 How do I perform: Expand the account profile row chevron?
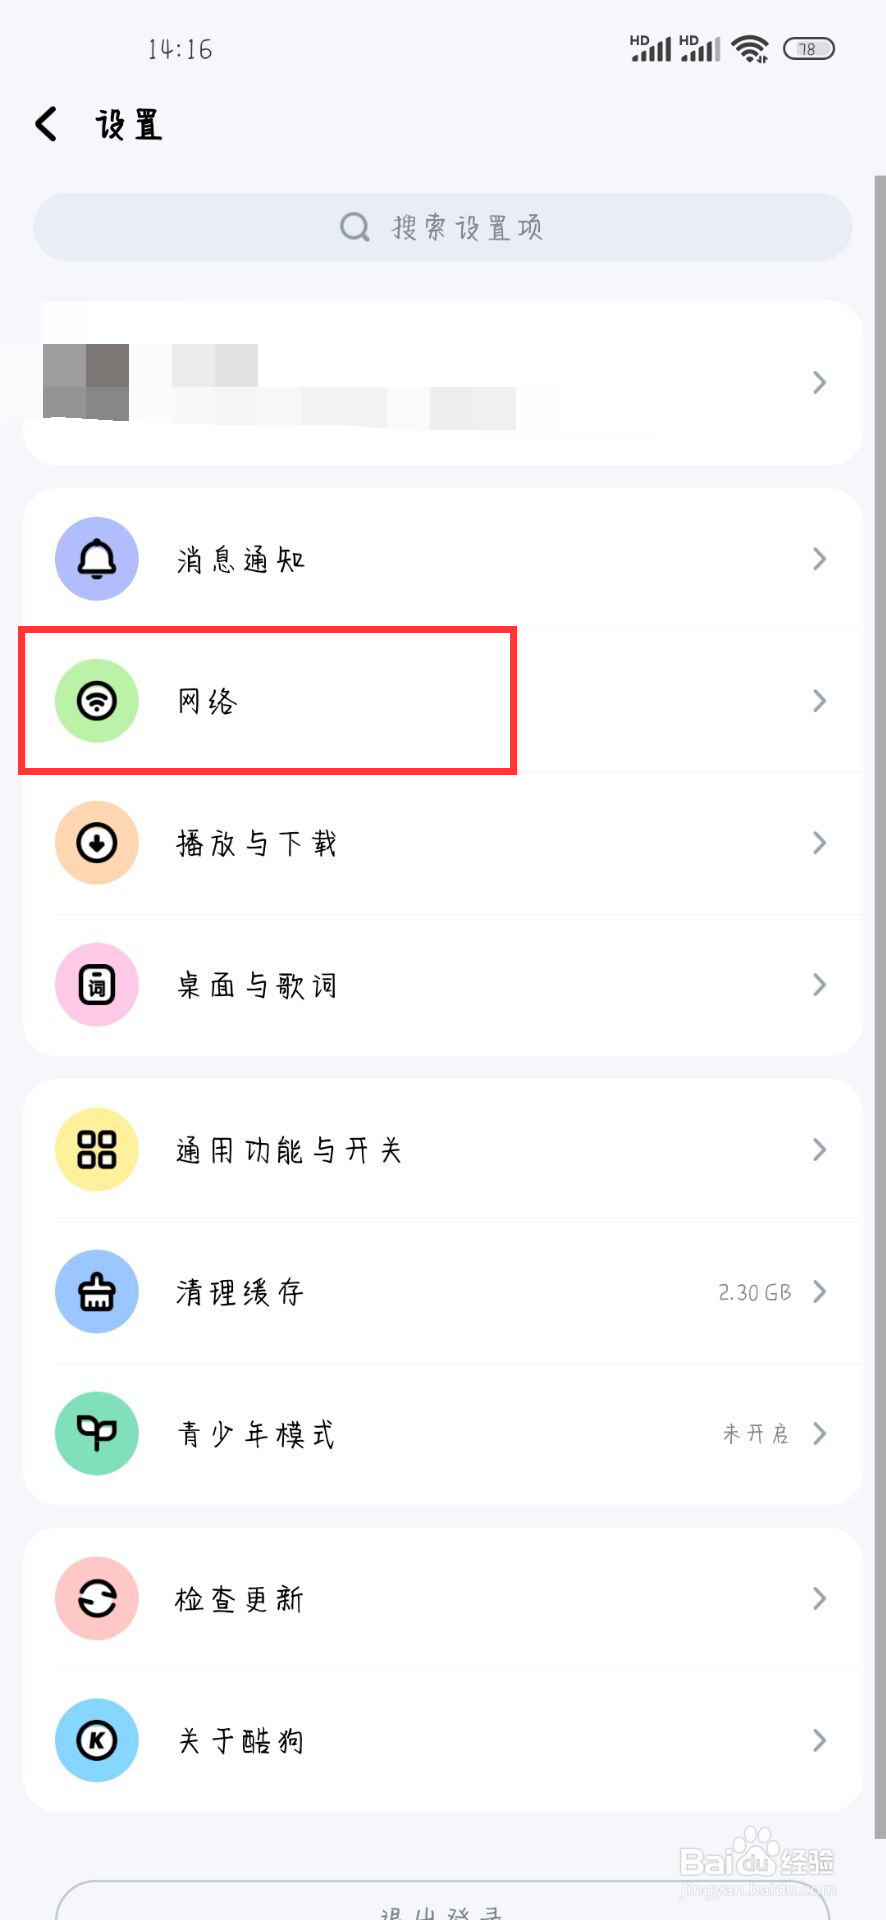[819, 382]
